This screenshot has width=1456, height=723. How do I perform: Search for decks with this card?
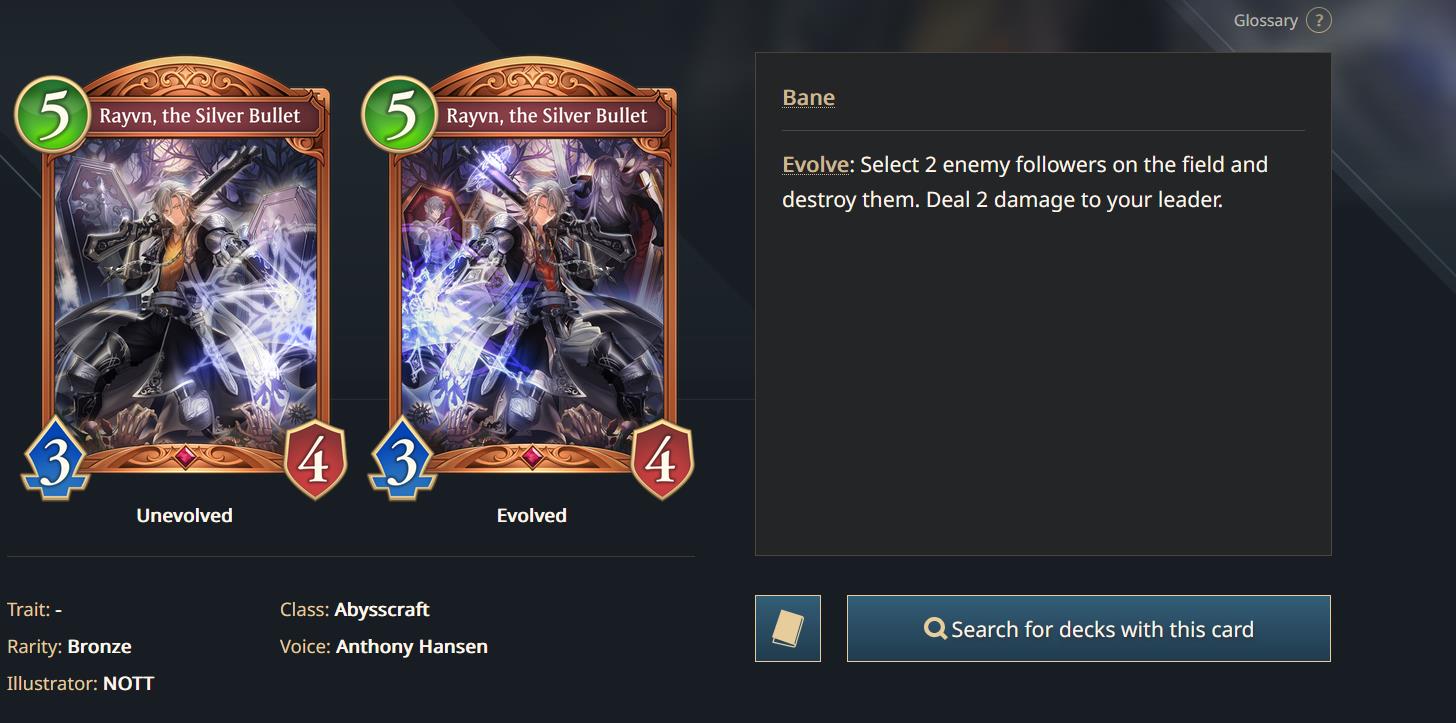tap(1088, 628)
